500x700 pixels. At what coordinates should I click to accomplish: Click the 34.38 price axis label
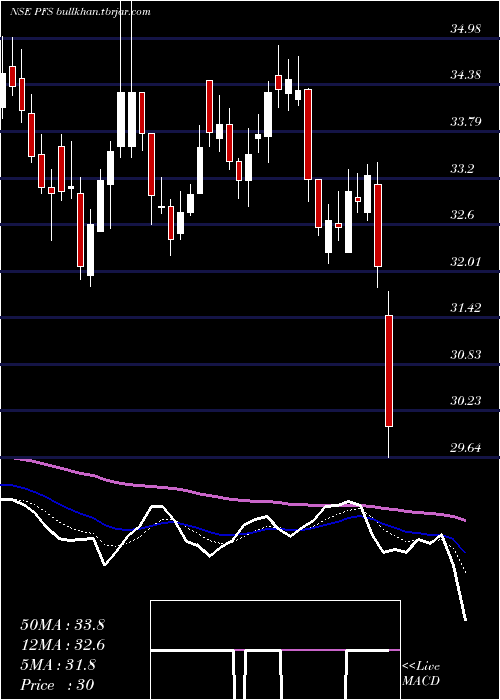point(466,75)
